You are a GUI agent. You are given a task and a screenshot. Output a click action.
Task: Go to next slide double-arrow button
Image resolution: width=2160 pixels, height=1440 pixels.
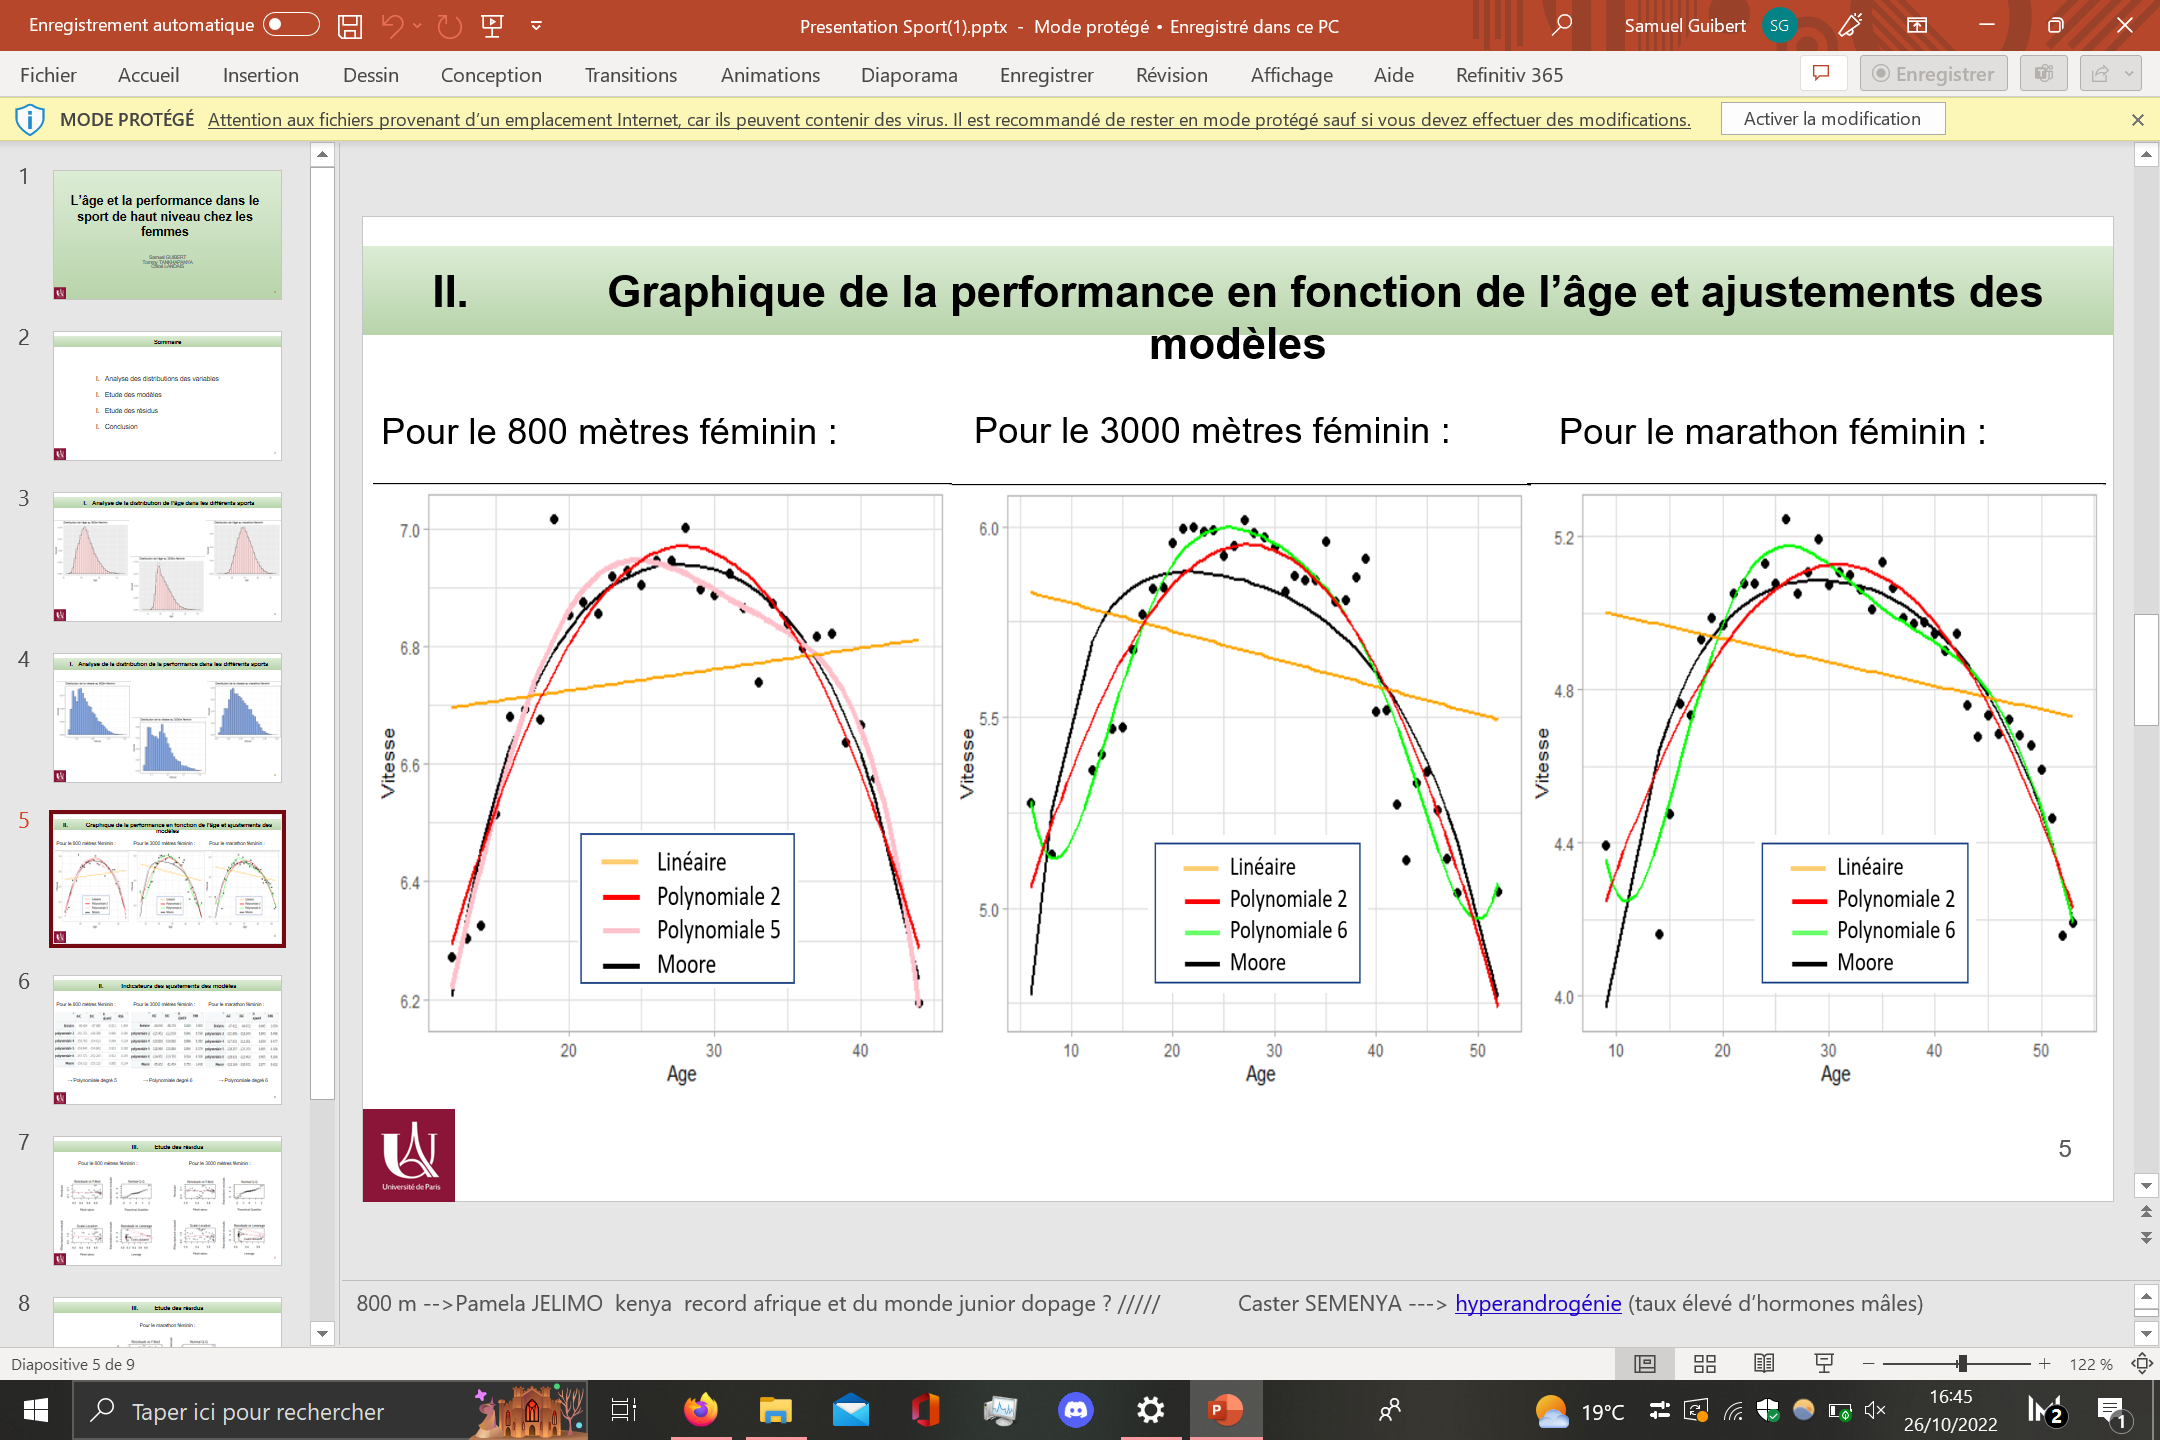2146,1237
